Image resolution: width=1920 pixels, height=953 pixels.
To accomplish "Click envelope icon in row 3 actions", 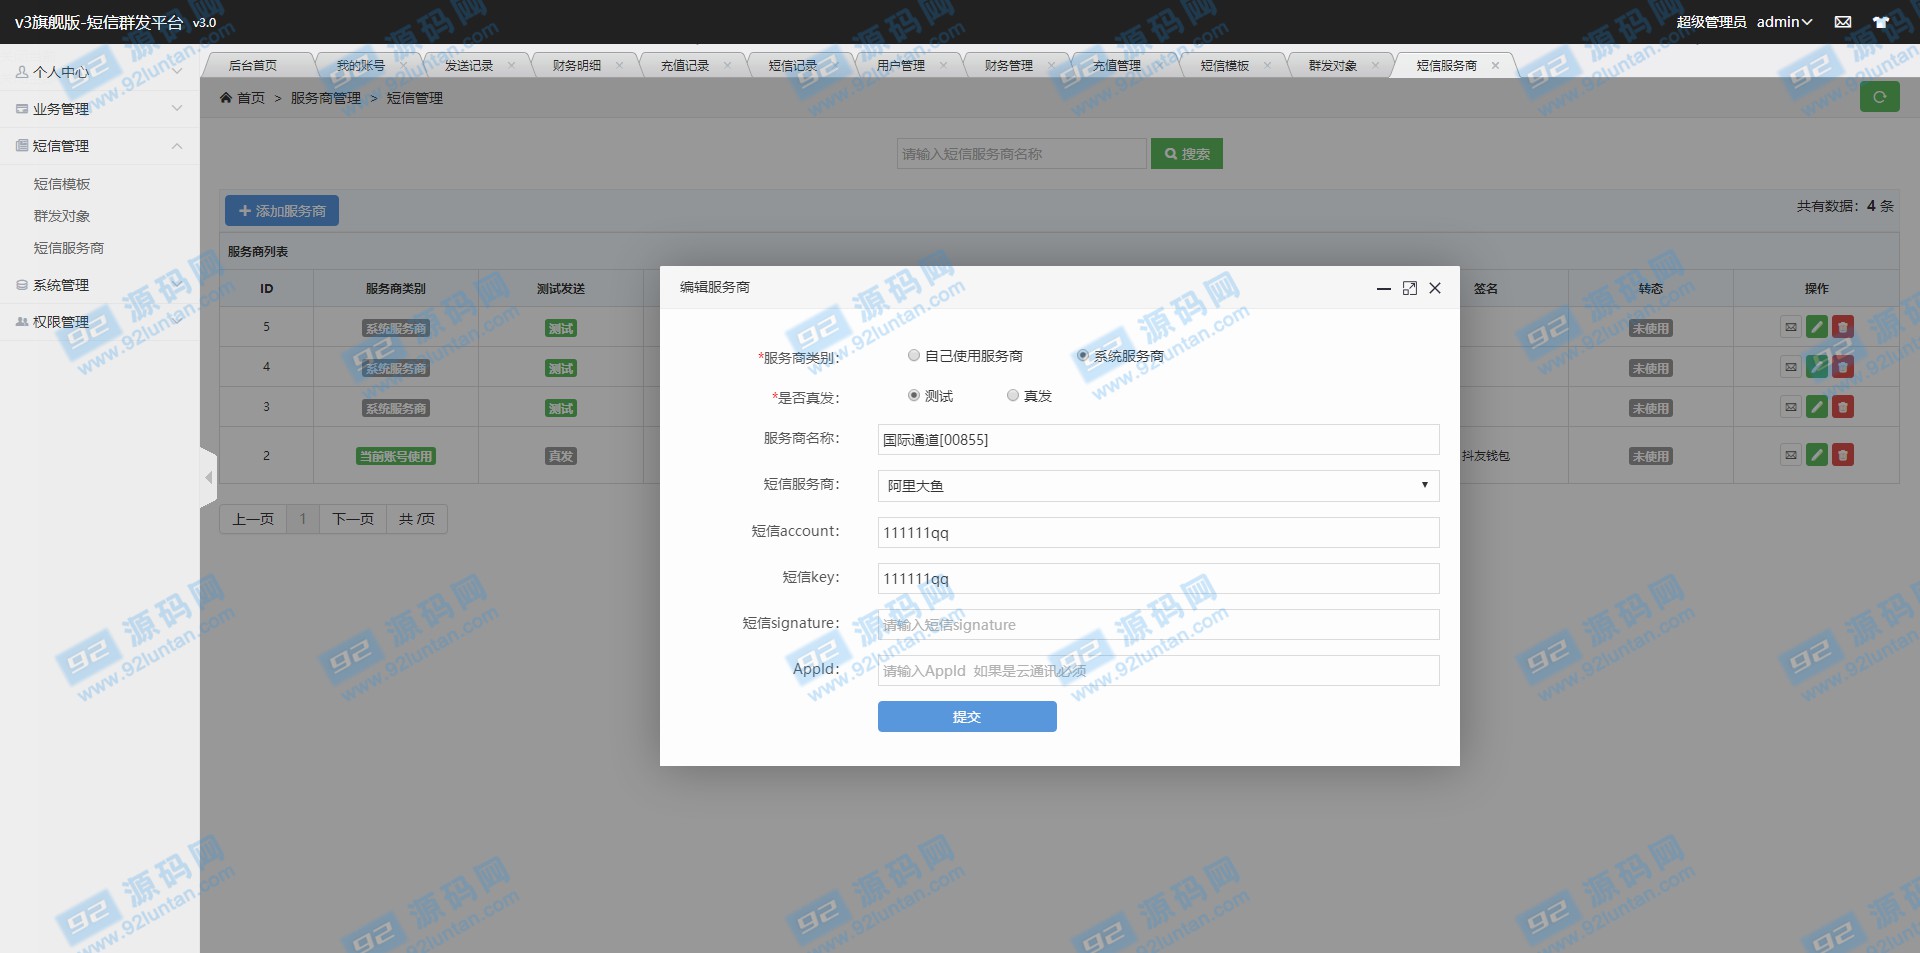I will click(x=1791, y=407).
